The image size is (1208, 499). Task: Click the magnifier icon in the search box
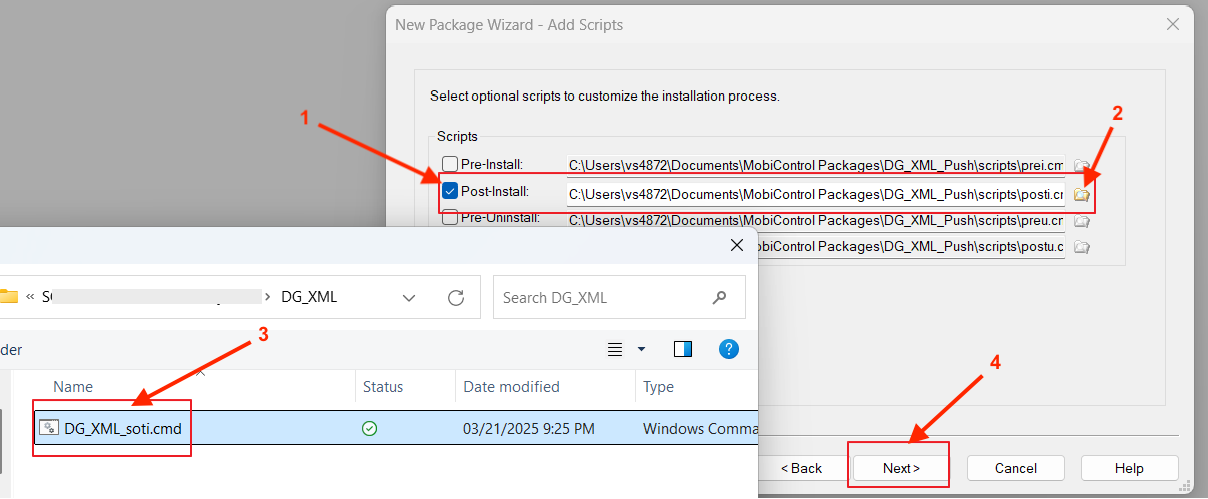[x=719, y=297]
